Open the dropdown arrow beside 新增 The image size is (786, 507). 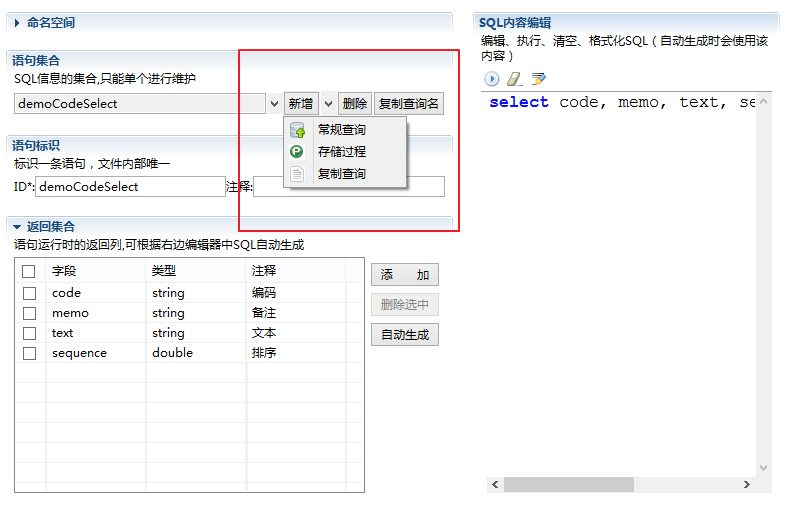[328, 104]
